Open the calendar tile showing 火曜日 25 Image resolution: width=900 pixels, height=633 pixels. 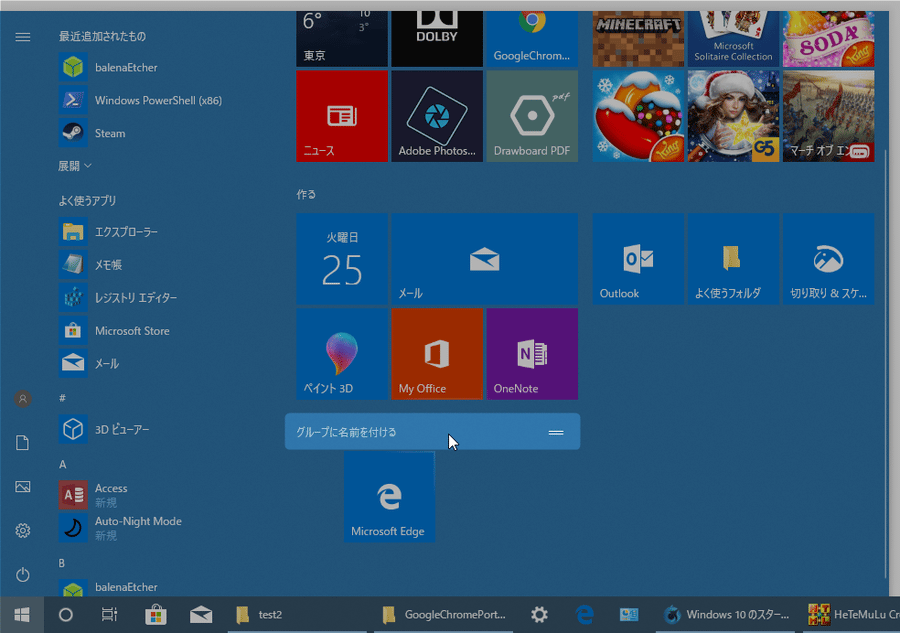coord(342,259)
